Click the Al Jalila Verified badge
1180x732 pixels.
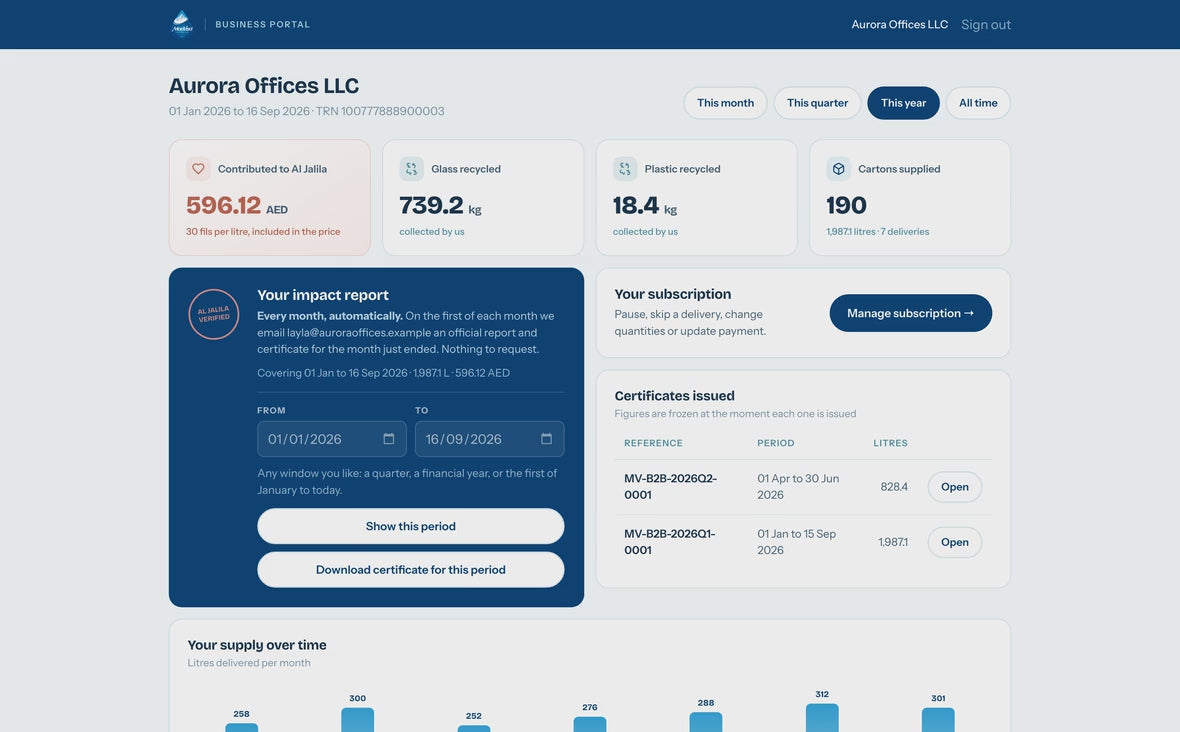214,314
